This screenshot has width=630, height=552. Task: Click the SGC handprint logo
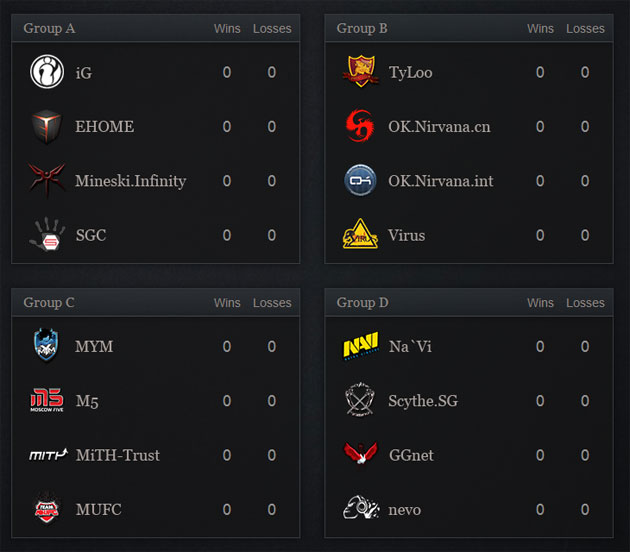tap(46, 235)
